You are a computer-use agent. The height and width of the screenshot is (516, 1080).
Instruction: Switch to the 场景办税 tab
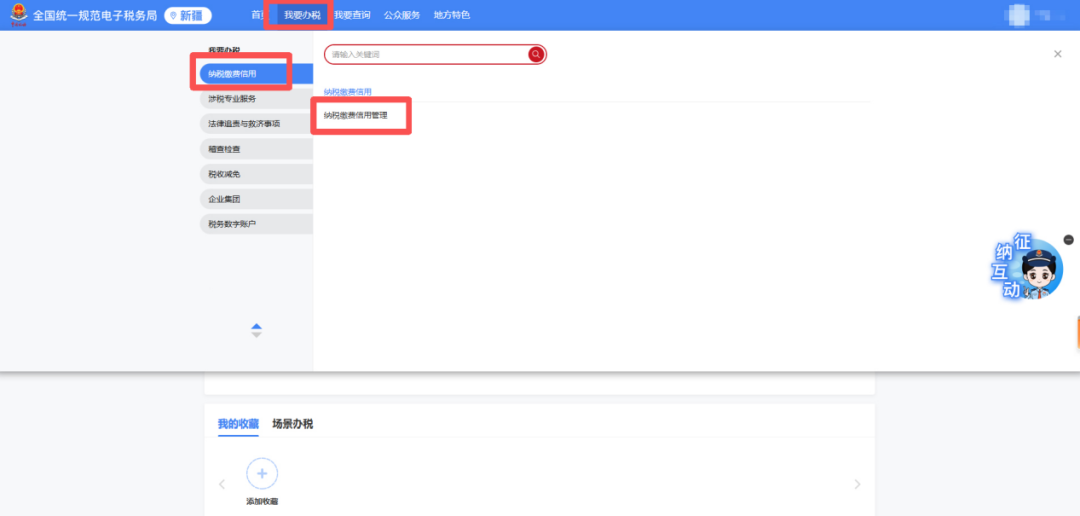293,424
